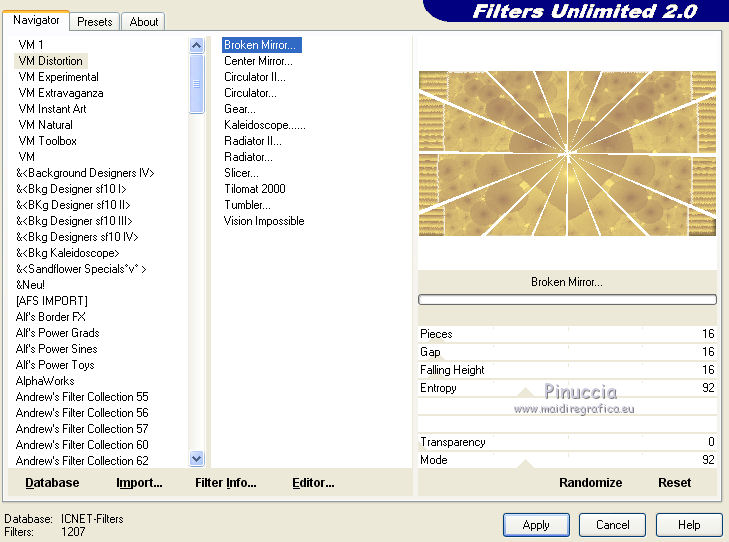The image size is (729, 542).
Task: Select [AFS IMPORT] category
Action: pos(52,301)
